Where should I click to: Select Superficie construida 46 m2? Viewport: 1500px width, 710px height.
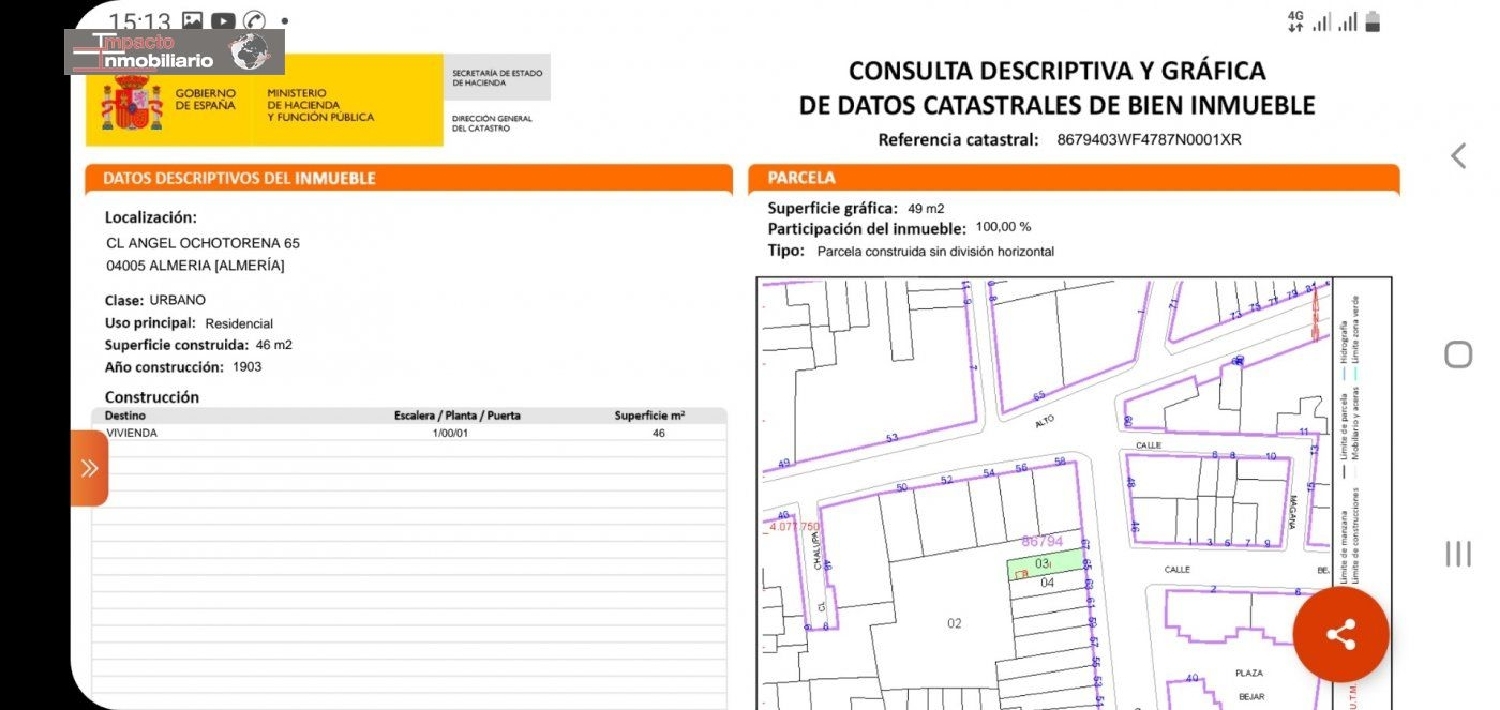click(198, 345)
